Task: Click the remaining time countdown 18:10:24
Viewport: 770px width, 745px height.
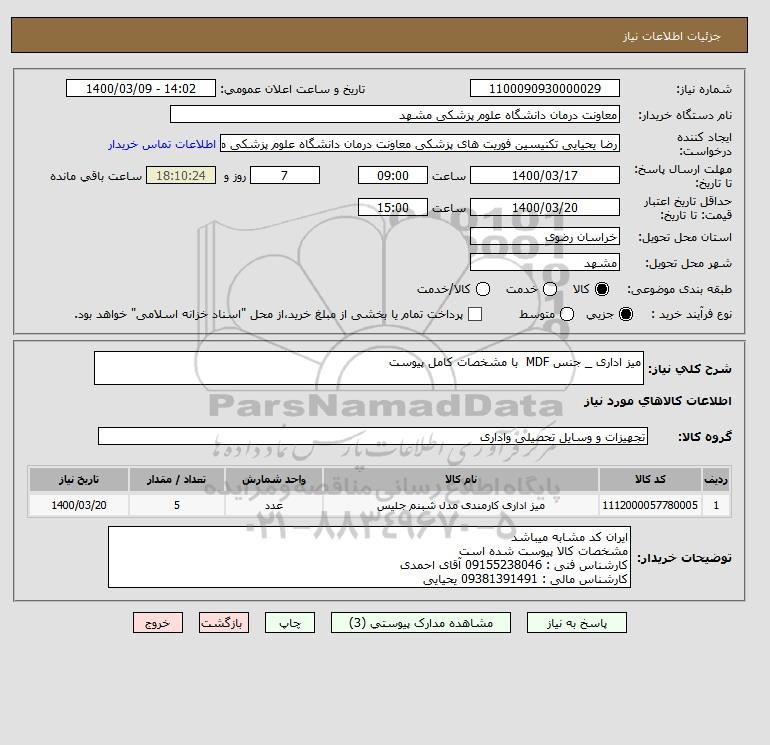Action: (x=181, y=175)
